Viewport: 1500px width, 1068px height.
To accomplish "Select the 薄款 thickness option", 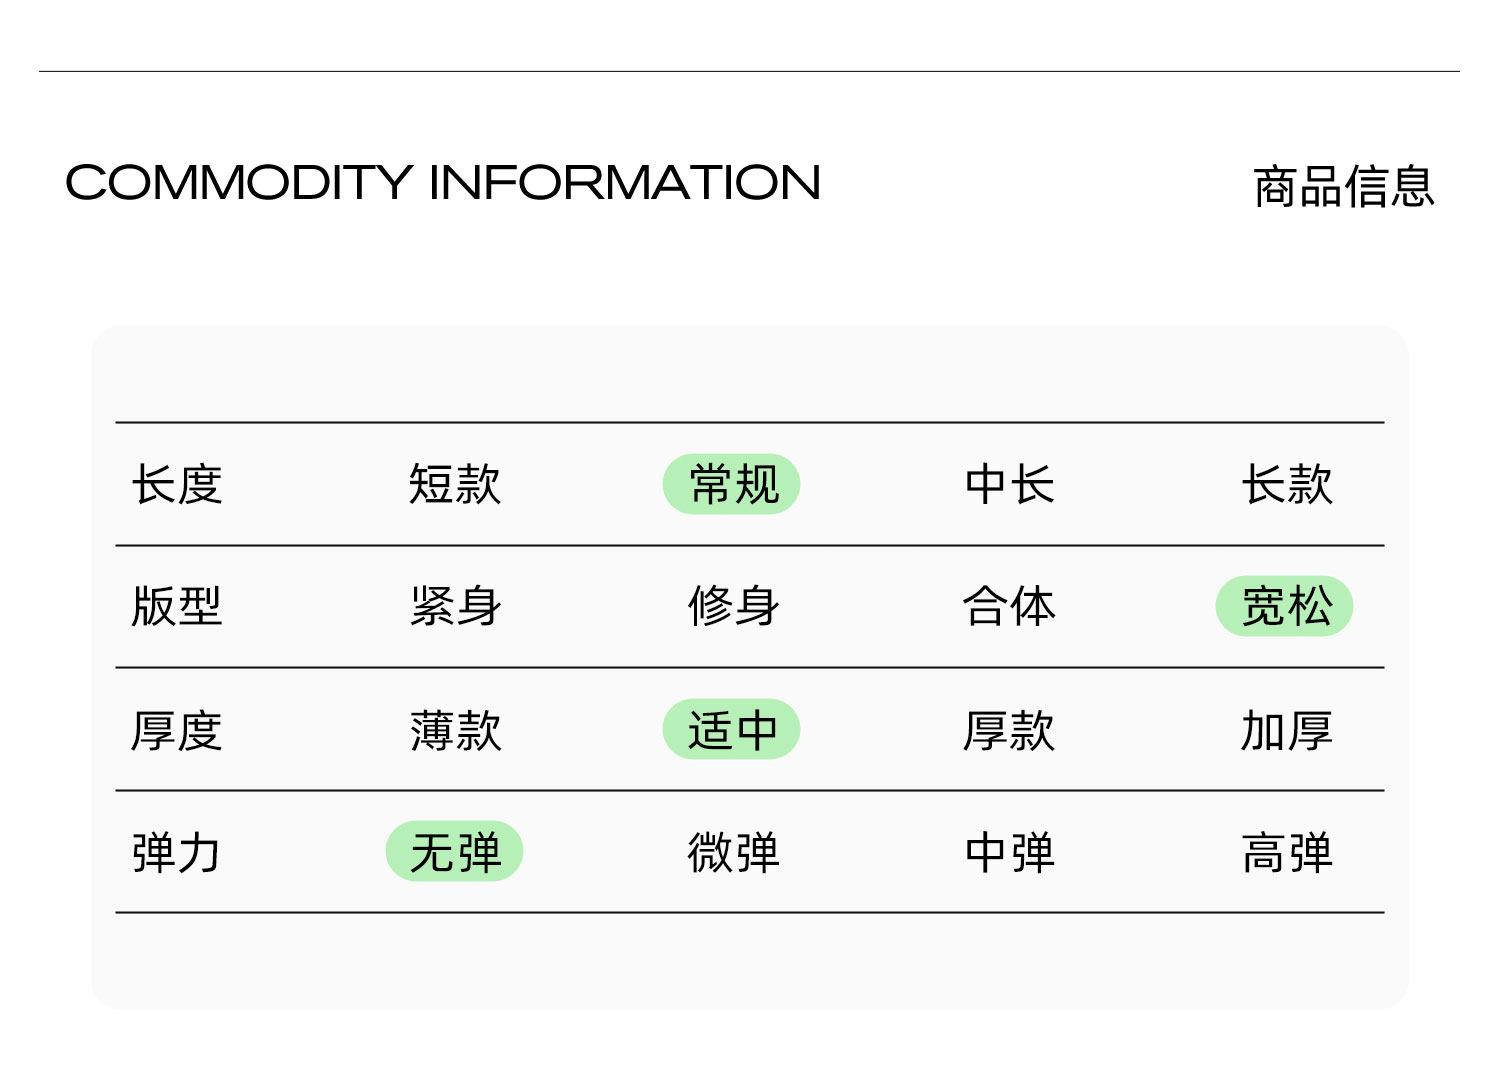I will pyautogui.click(x=455, y=730).
